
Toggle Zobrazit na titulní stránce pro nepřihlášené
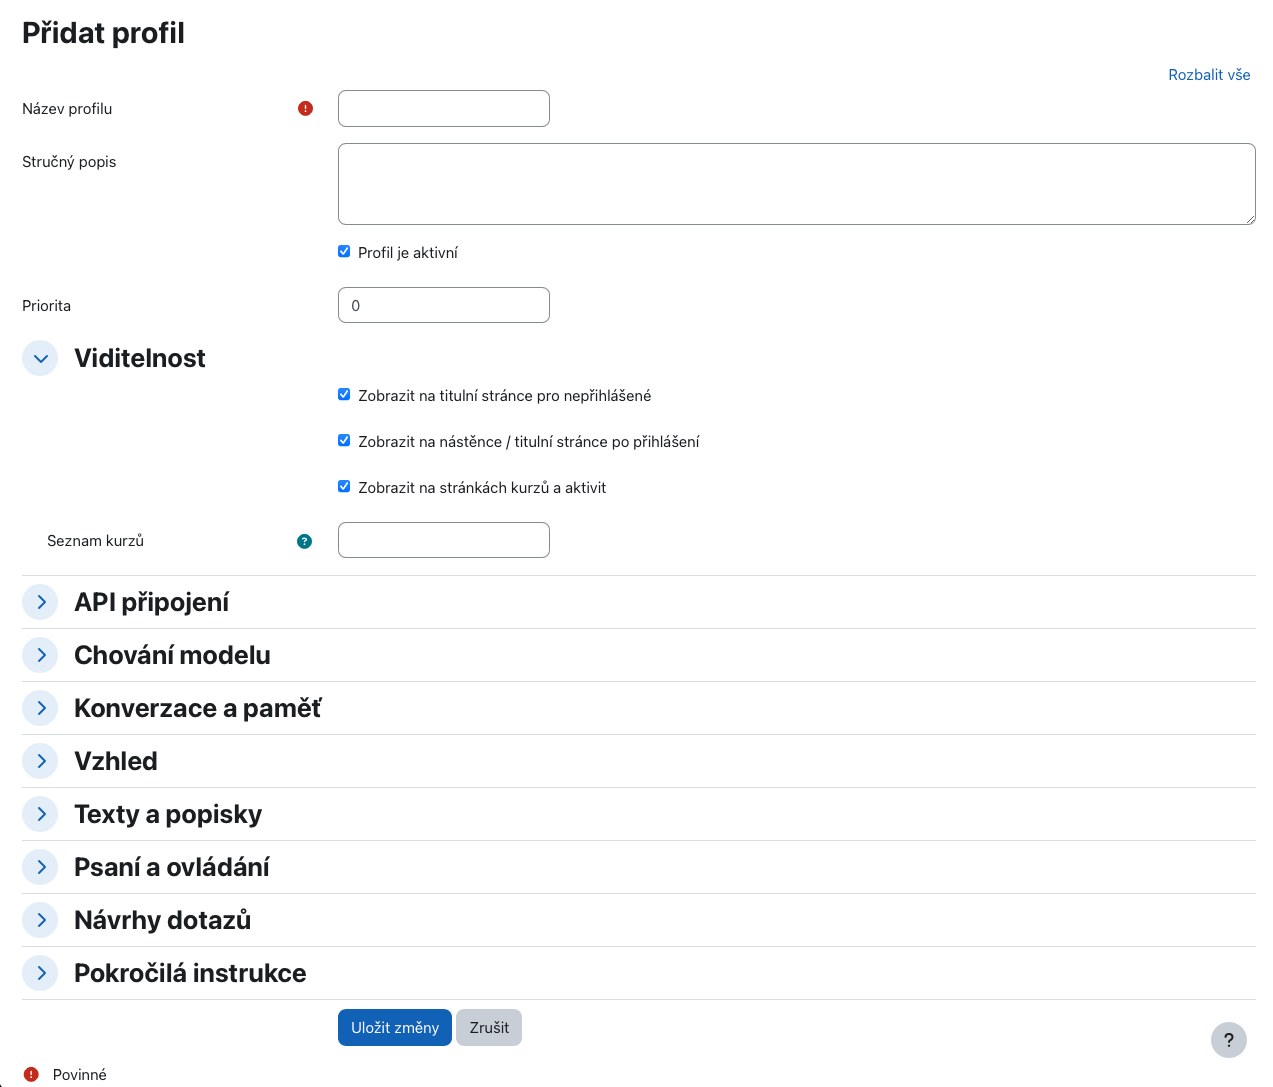[x=344, y=395]
